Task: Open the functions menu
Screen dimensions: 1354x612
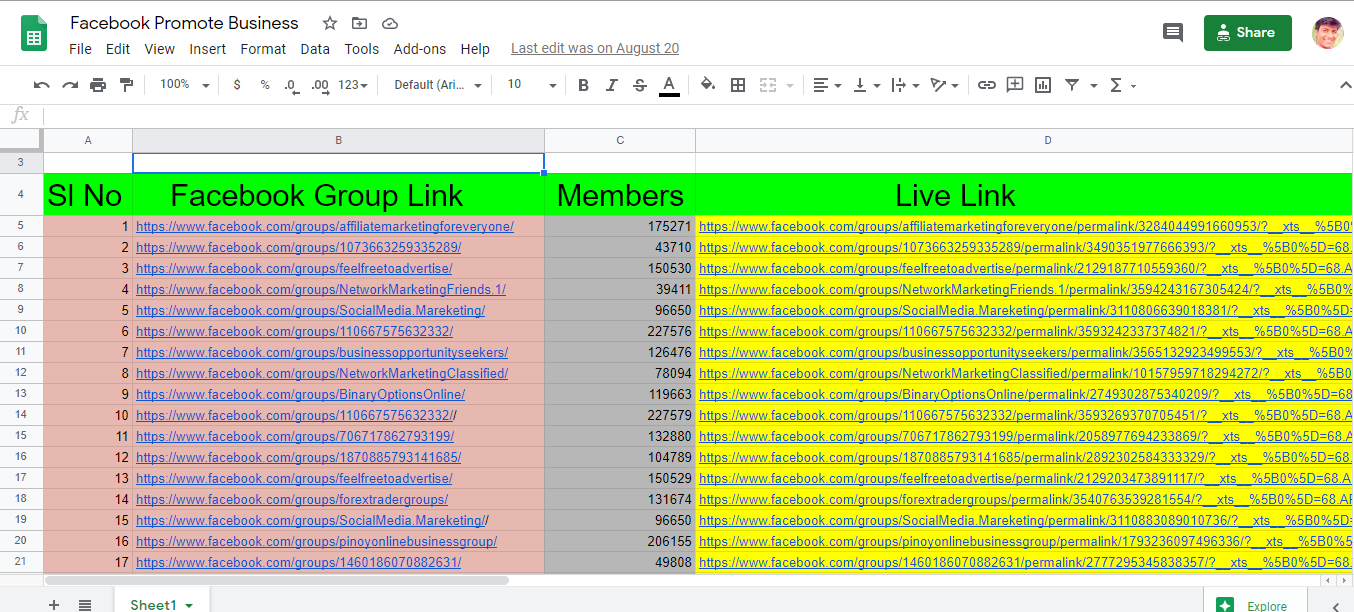Action: click(x=1117, y=85)
